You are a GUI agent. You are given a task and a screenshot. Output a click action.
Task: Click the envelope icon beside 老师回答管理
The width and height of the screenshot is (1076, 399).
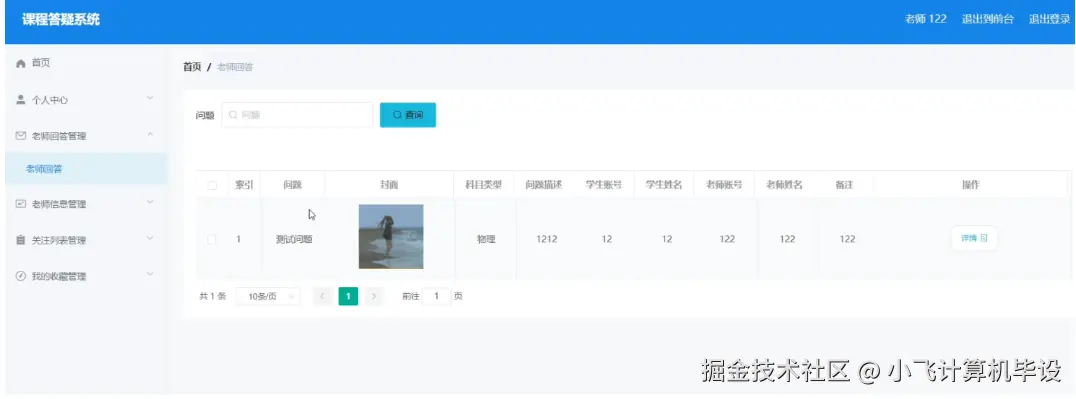pyautogui.click(x=21, y=136)
